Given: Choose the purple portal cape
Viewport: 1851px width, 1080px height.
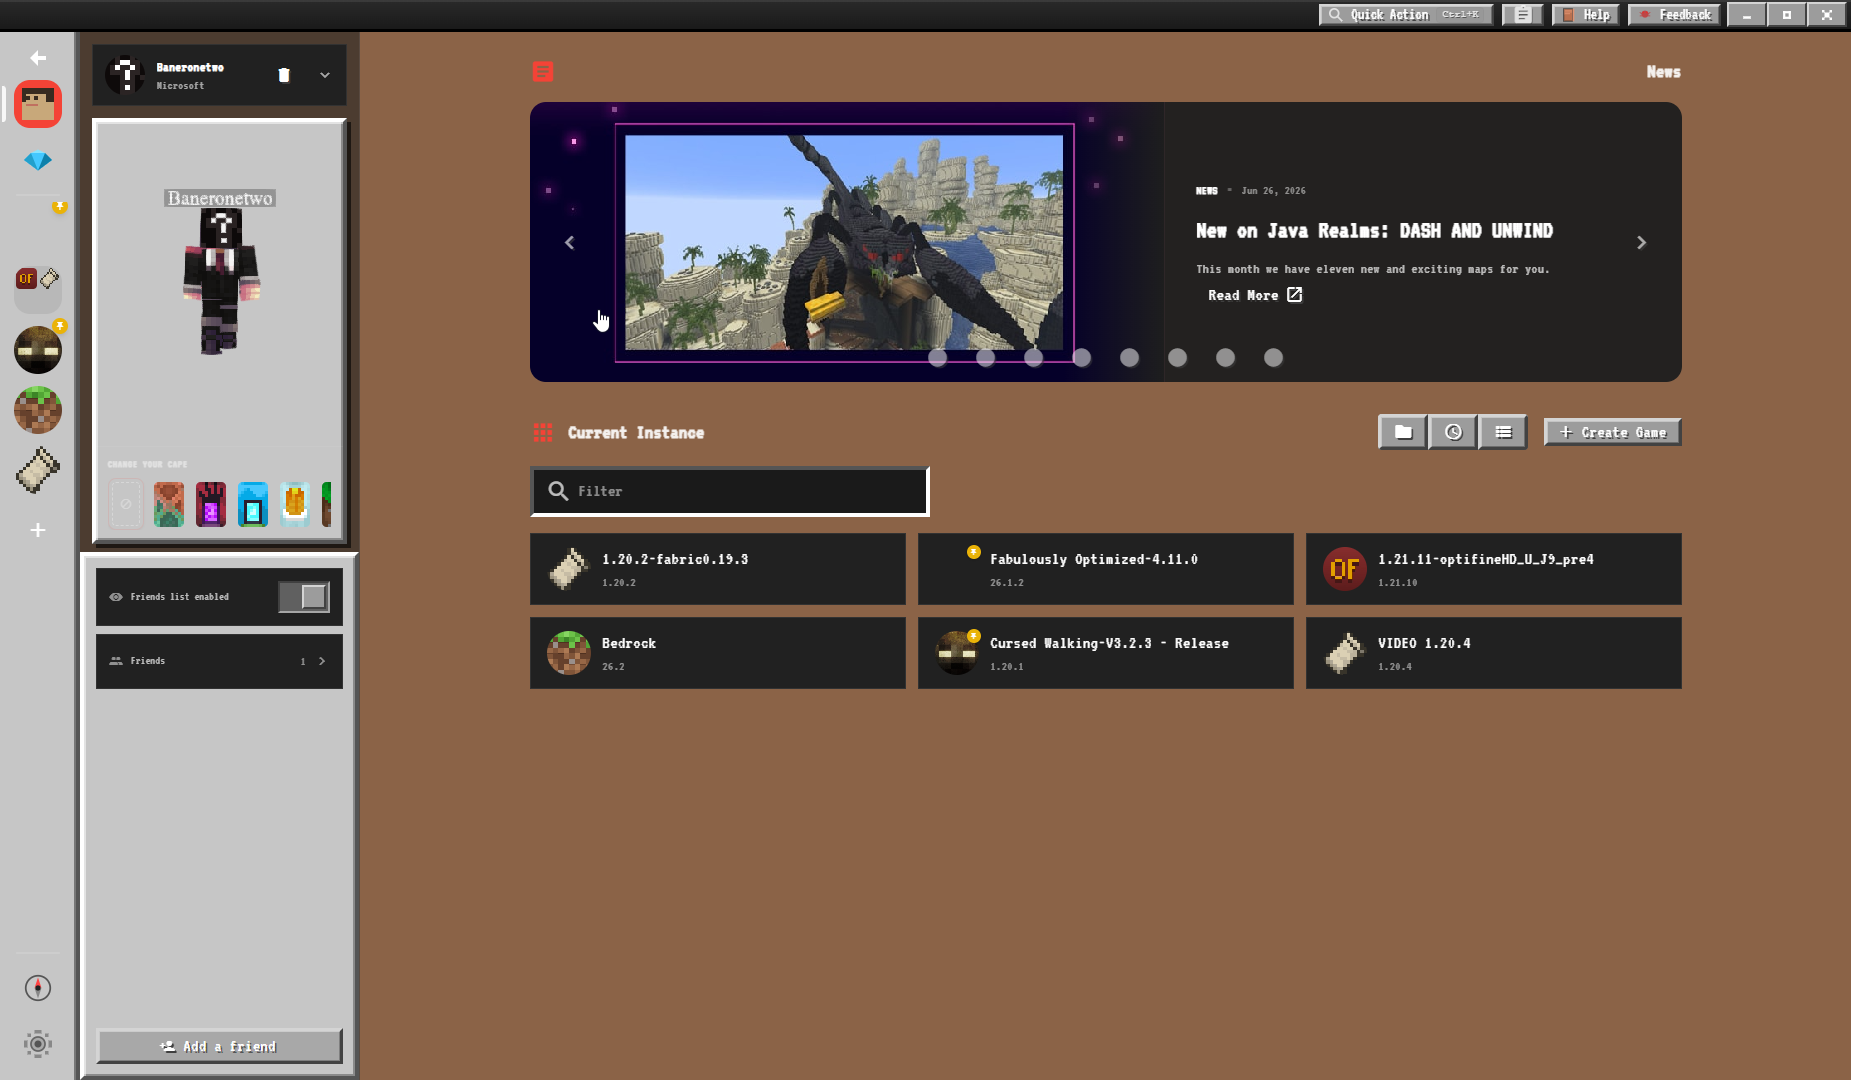Looking at the screenshot, I should [x=211, y=504].
